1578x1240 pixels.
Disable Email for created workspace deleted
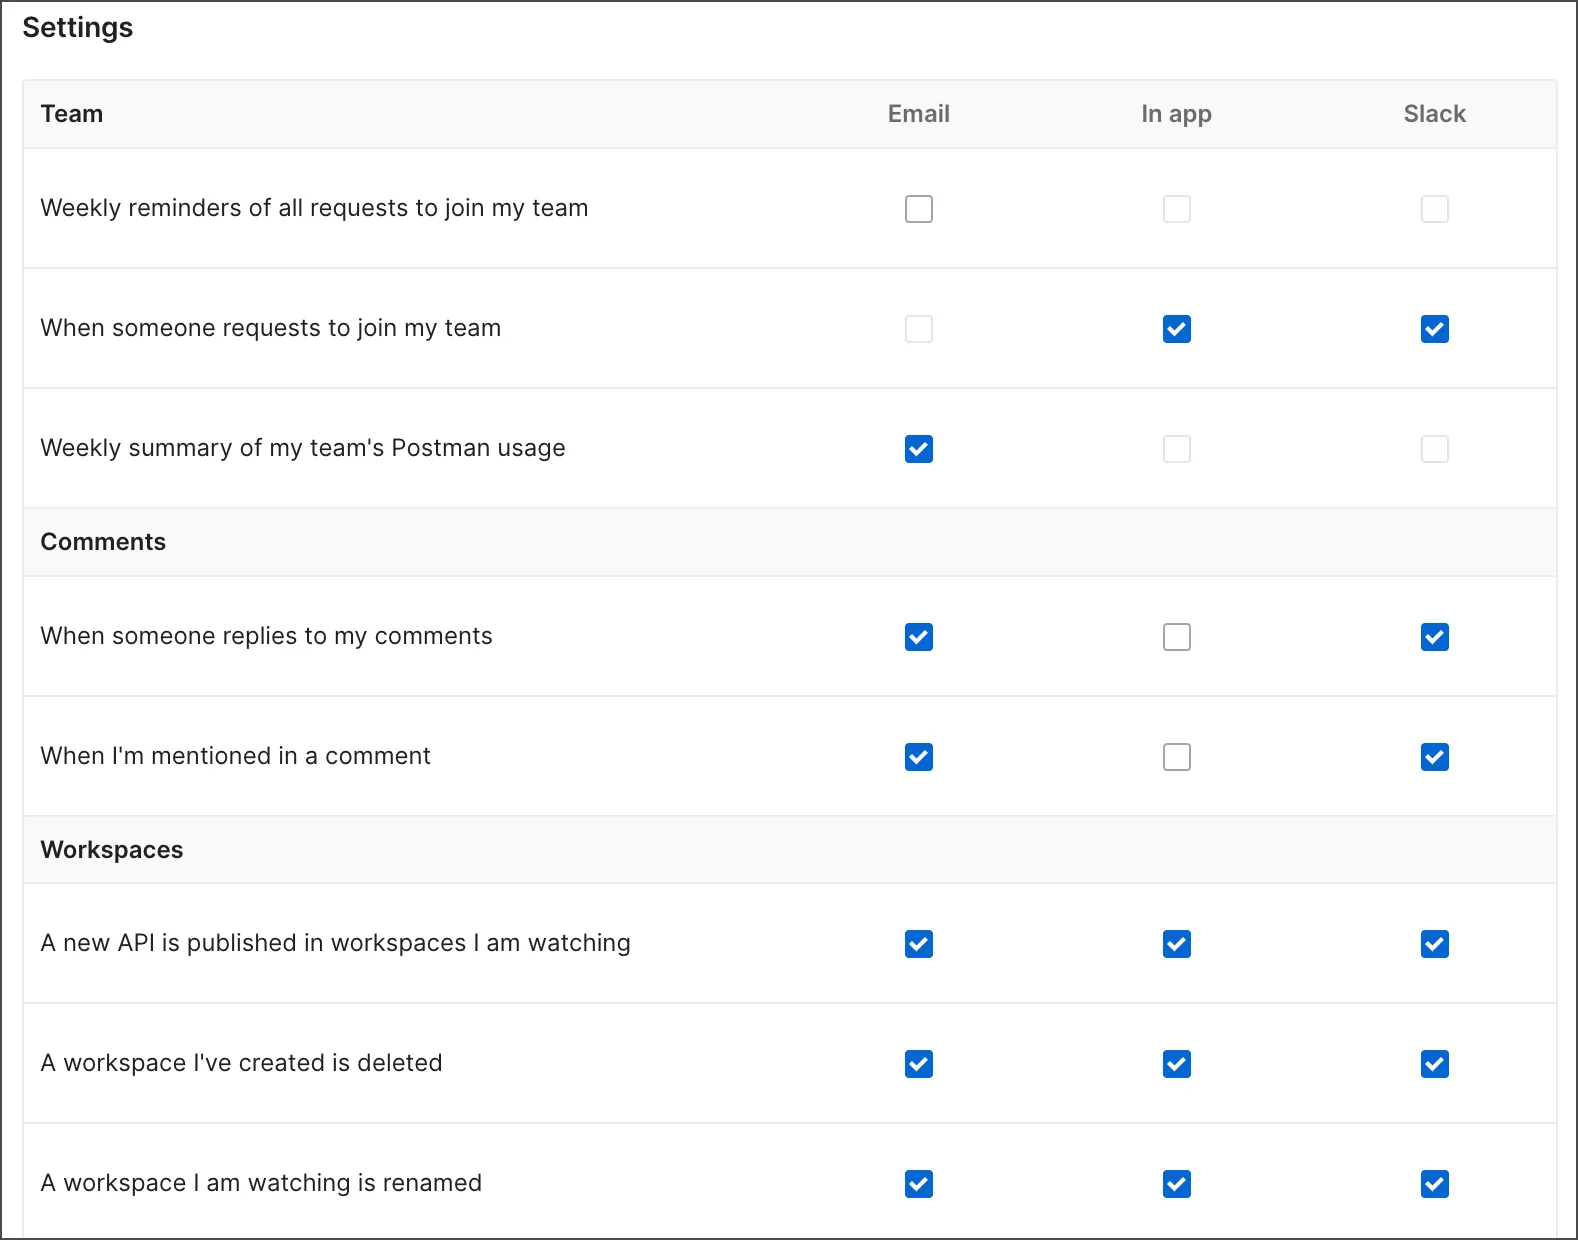tap(918, 1064)
